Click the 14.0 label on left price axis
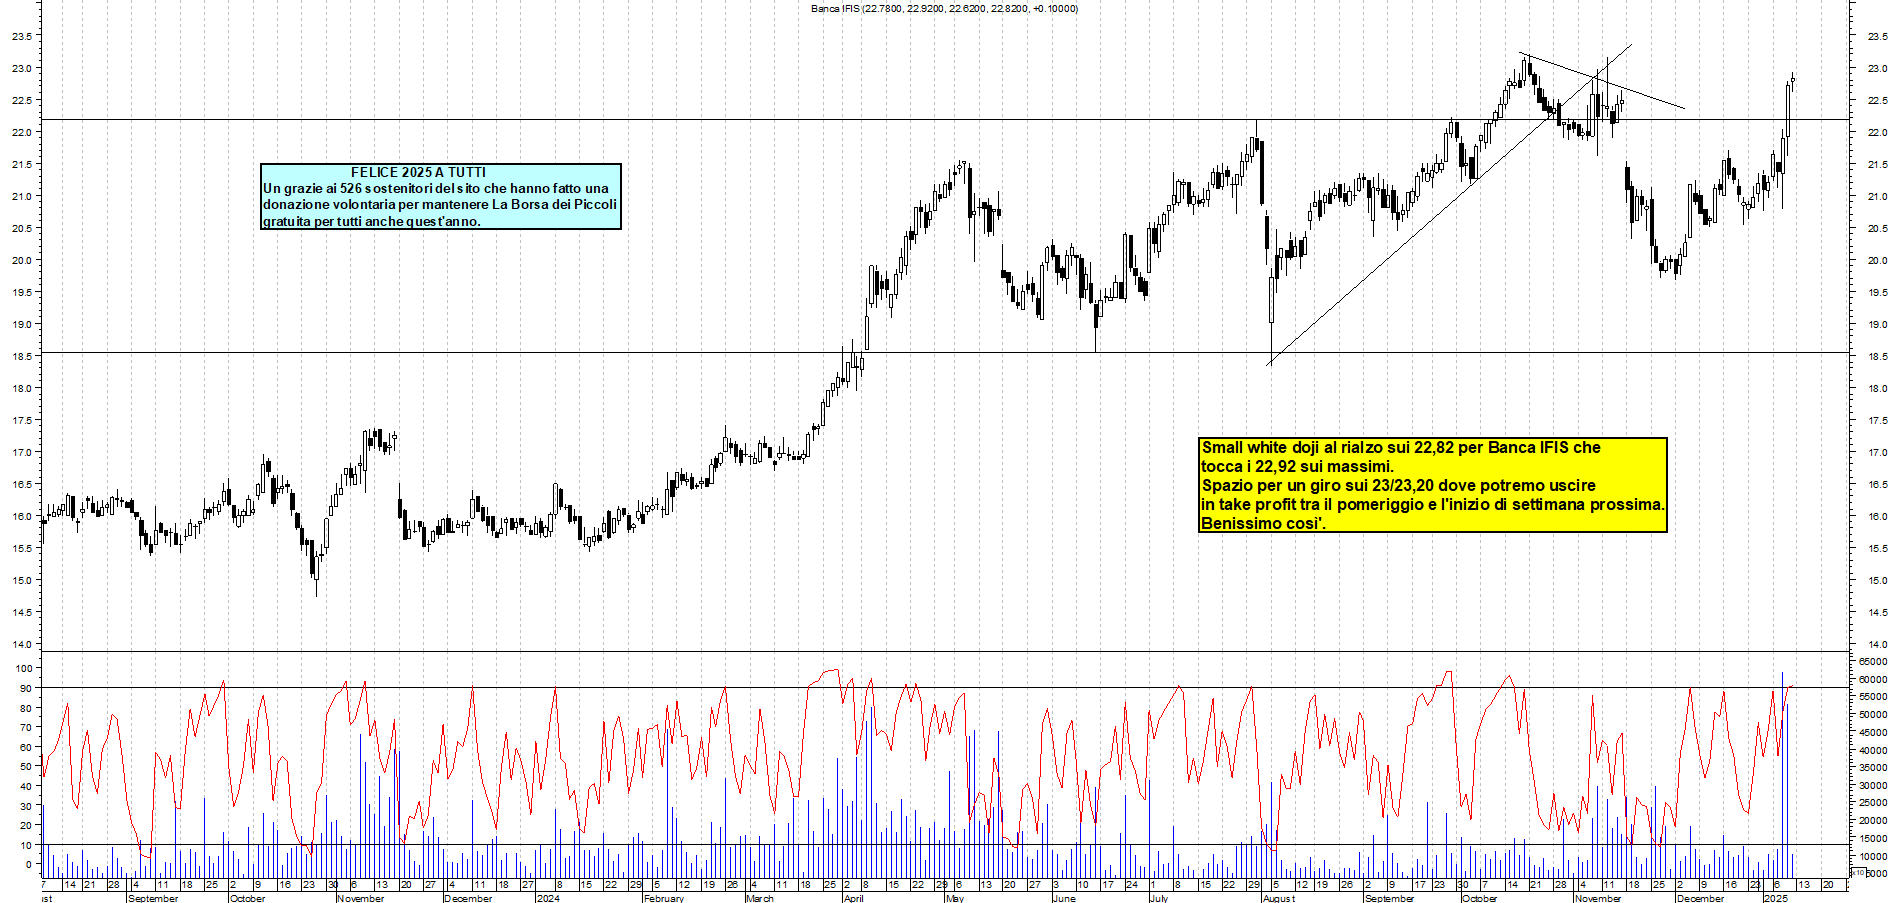This screenshot has height=903, width=1890. pyautogui.click(x=22, y=644)
